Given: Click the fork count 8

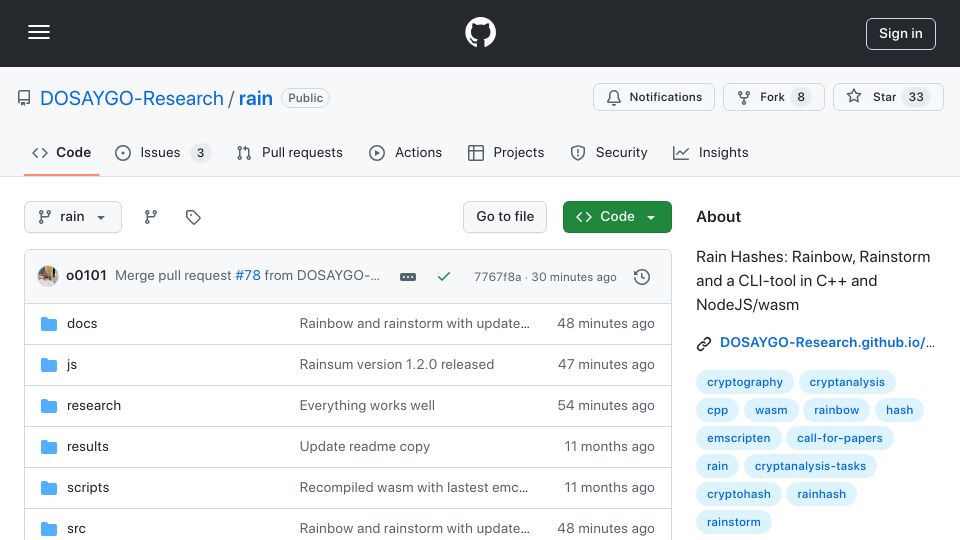Looking at the screenshot, I should tap(801, 97).
